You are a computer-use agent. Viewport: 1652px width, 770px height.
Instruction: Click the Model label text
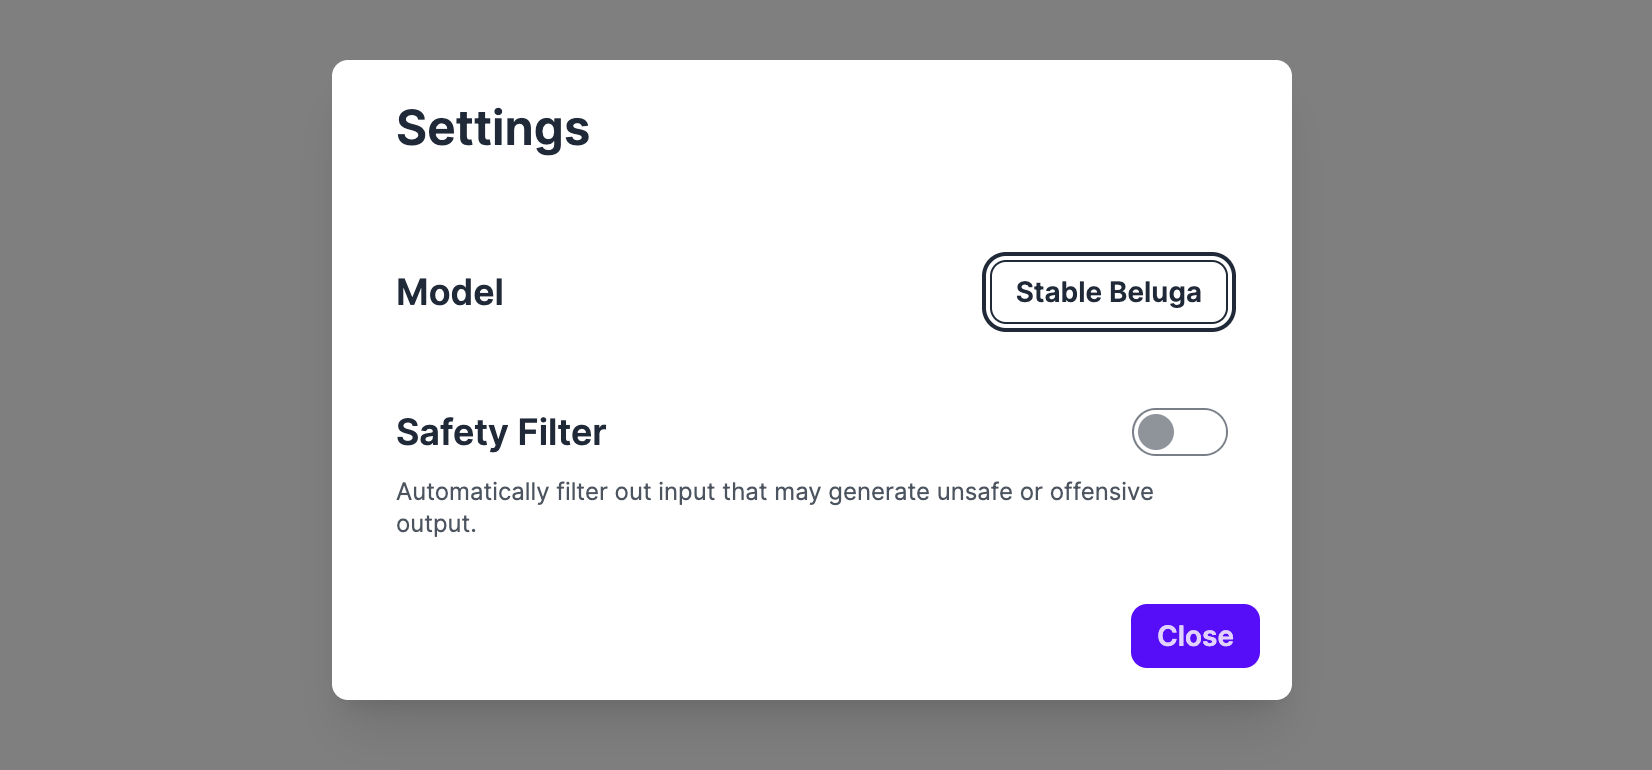pyautogui.click(x=450, y=292)
